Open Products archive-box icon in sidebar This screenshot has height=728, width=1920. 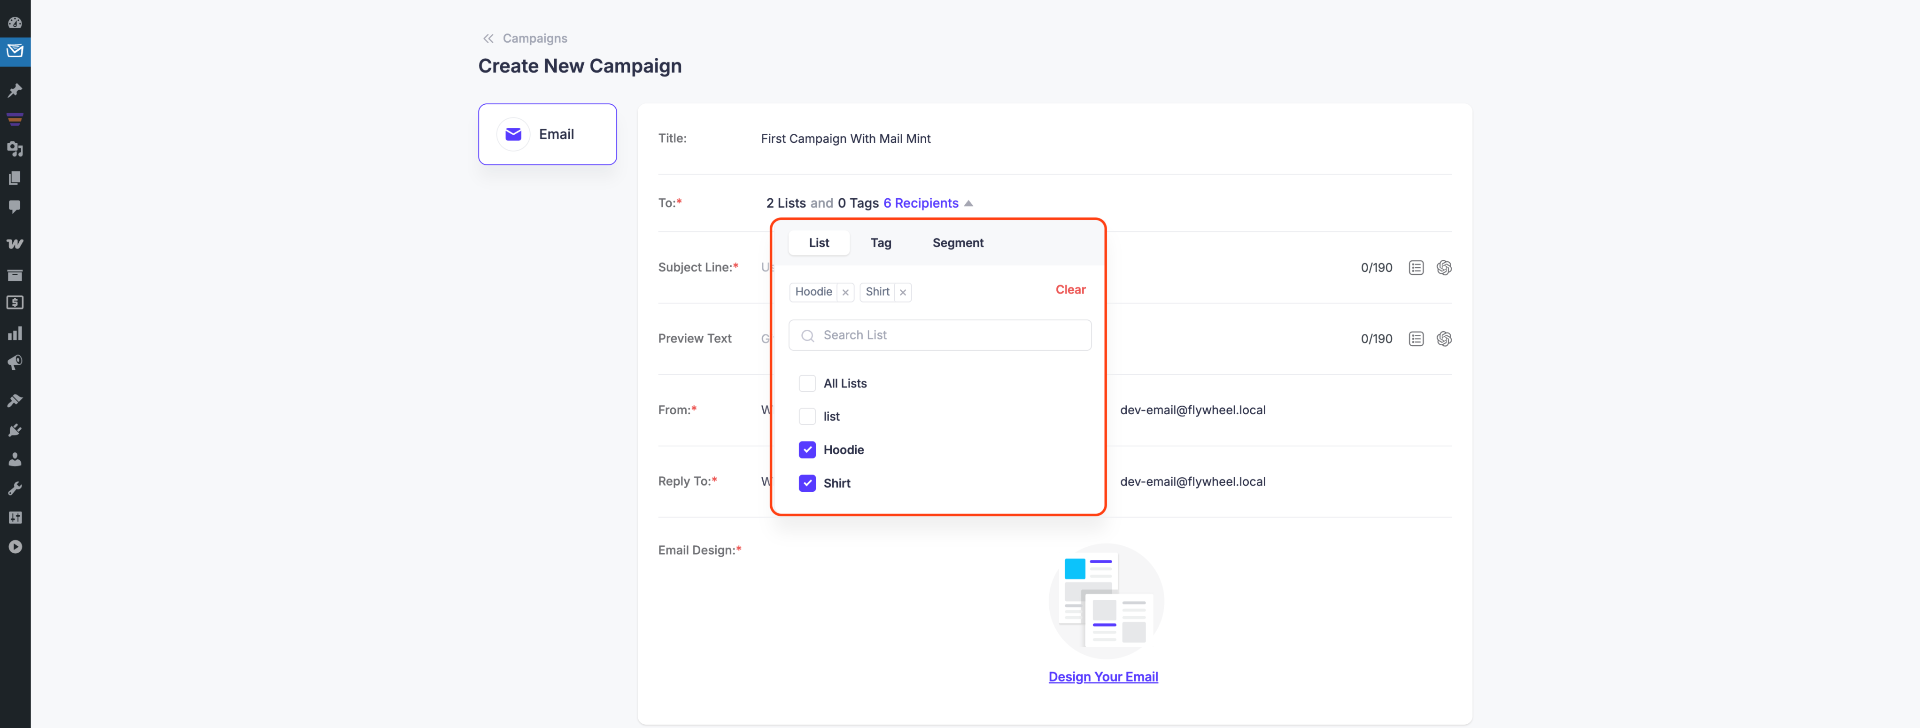tap(15, 274)
